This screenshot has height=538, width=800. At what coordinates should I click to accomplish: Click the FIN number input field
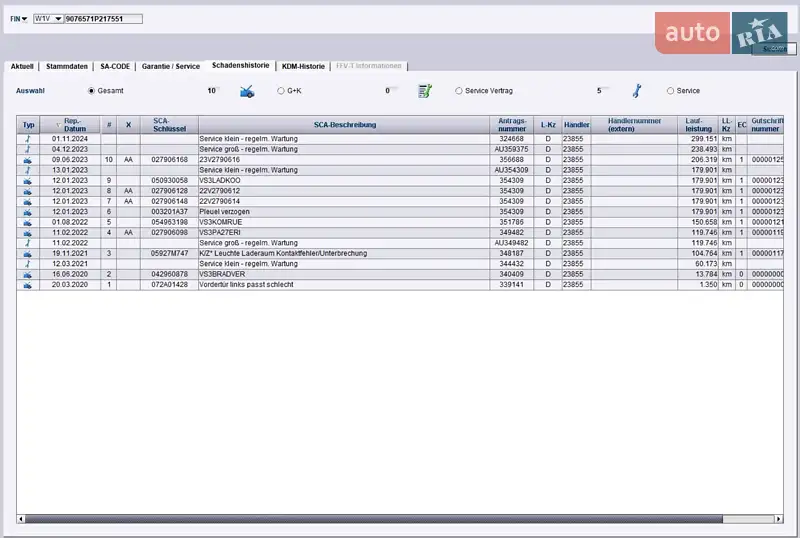tap(103, 19)
